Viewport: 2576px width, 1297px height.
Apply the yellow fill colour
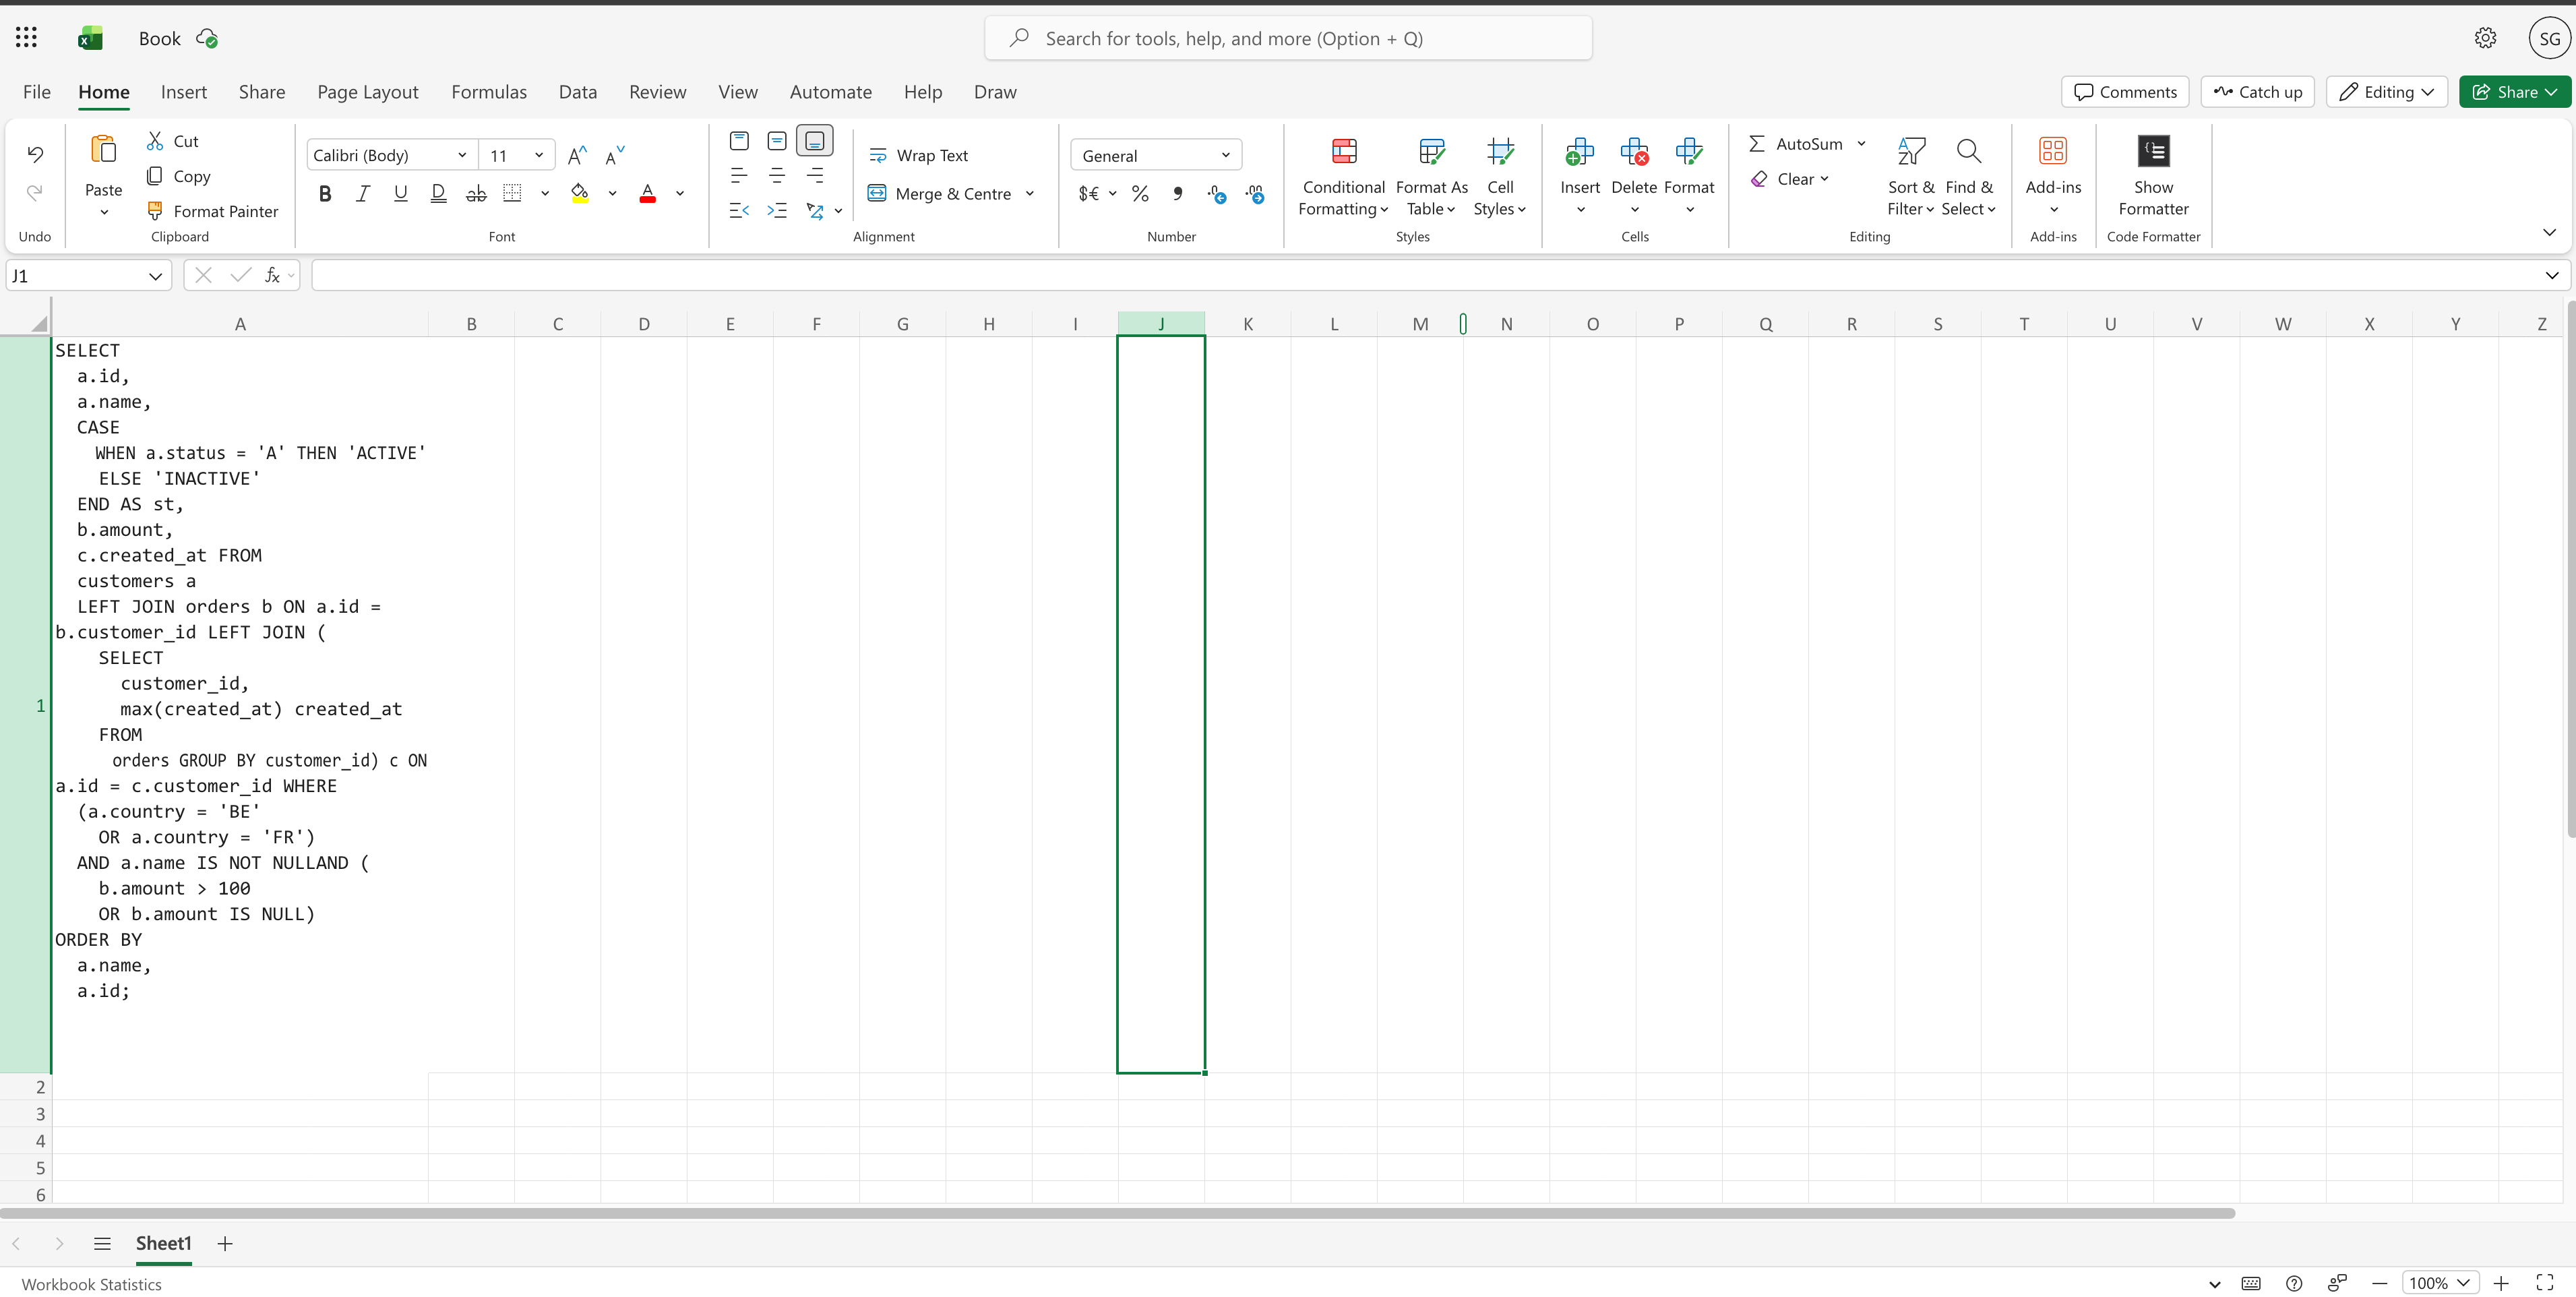coord(579,194)
